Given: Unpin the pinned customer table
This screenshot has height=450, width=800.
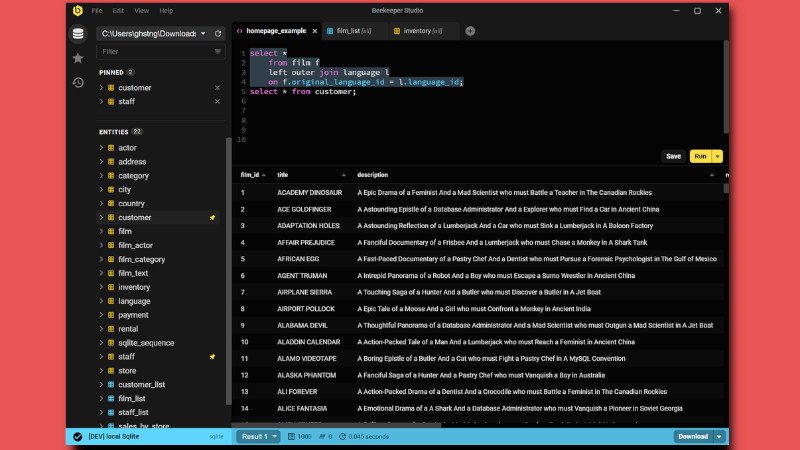Looking at the screenshot, I should 217,88.
